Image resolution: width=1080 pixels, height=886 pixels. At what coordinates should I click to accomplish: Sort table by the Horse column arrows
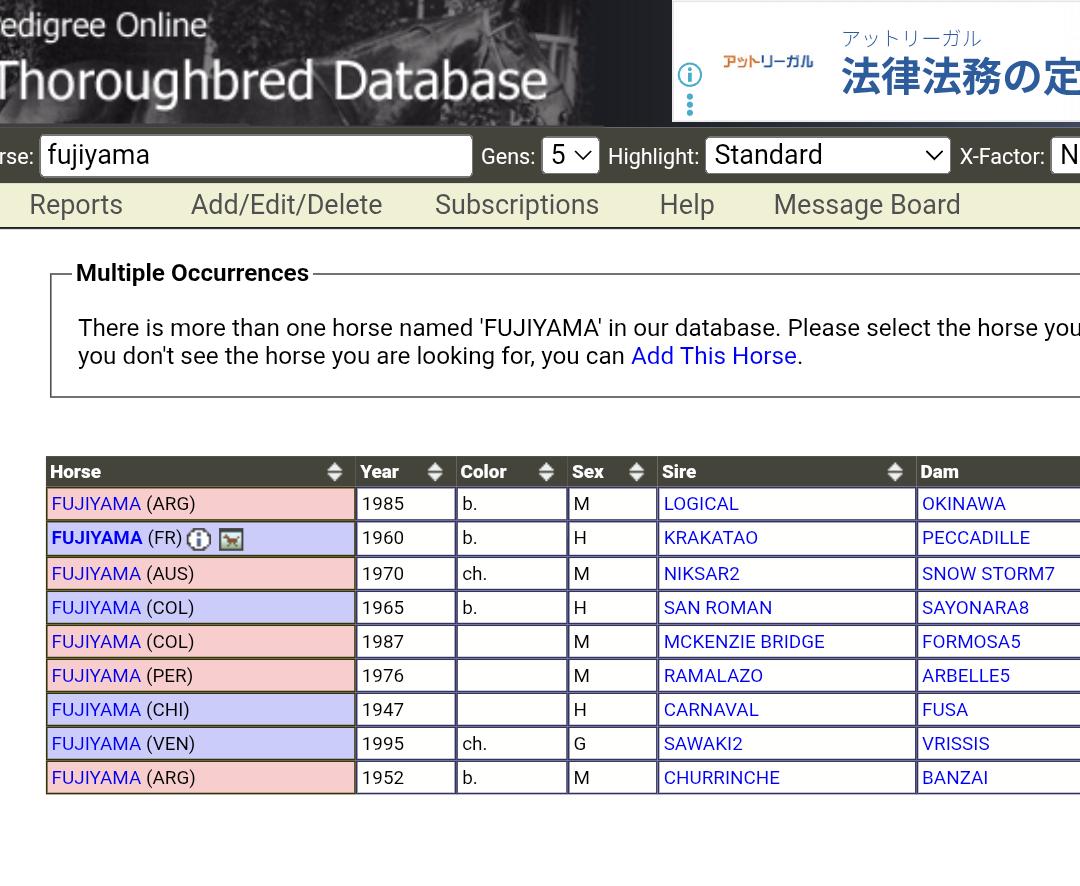pyautogui.click(x=334, y=472)
